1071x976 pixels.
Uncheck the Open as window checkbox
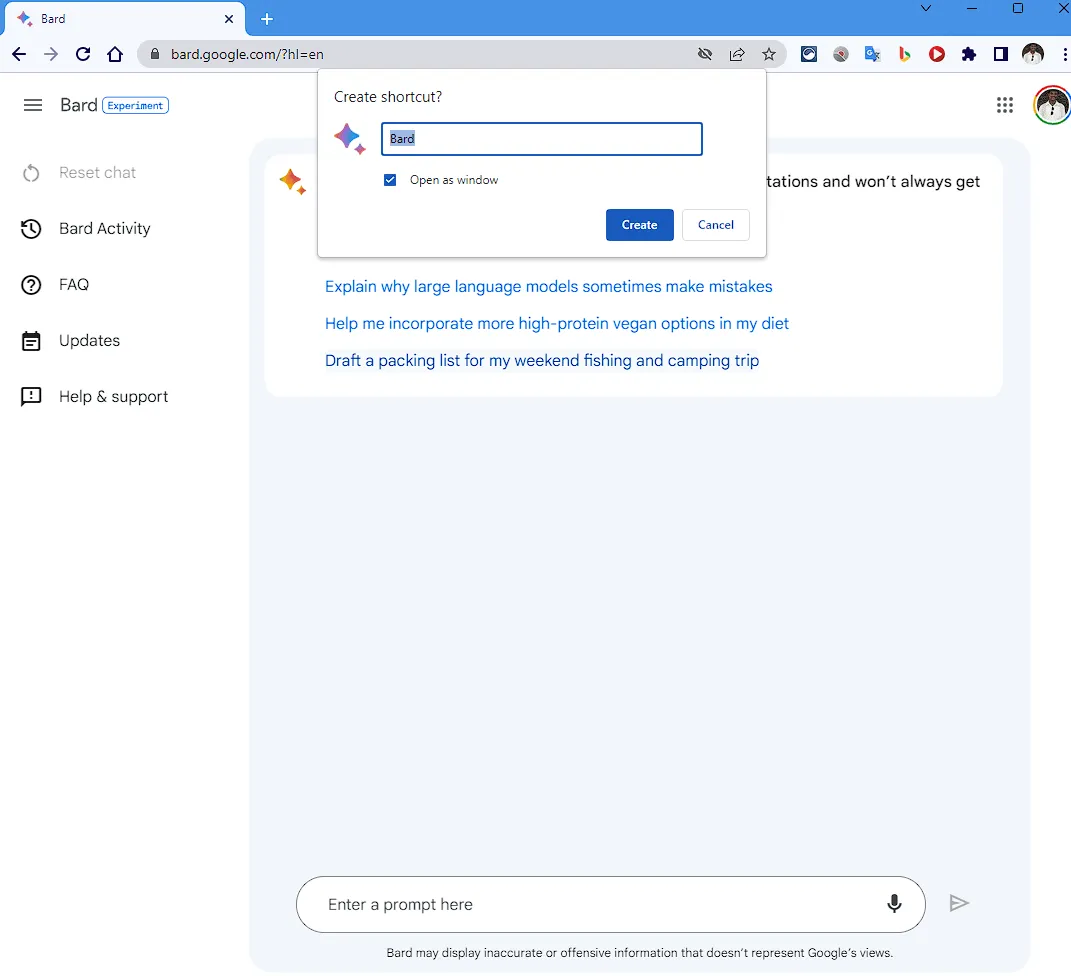click(390, 180)
